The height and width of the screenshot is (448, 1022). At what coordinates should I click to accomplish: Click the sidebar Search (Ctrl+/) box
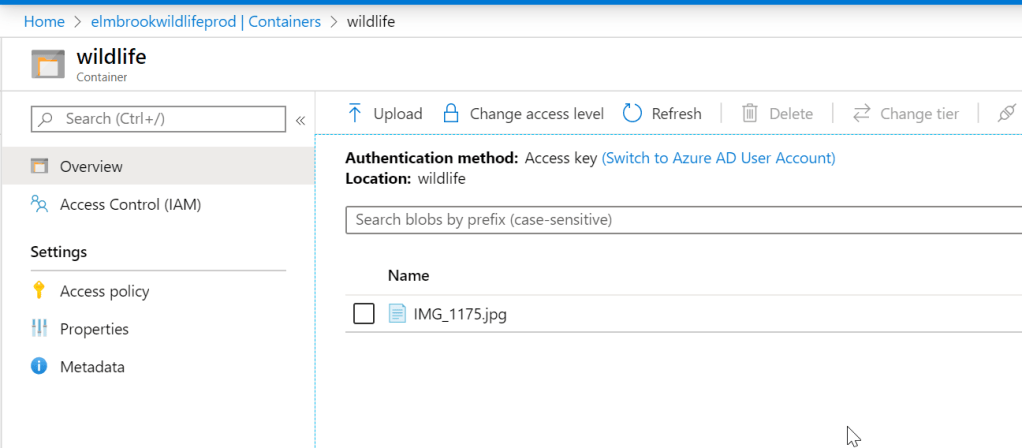(160, 119)
